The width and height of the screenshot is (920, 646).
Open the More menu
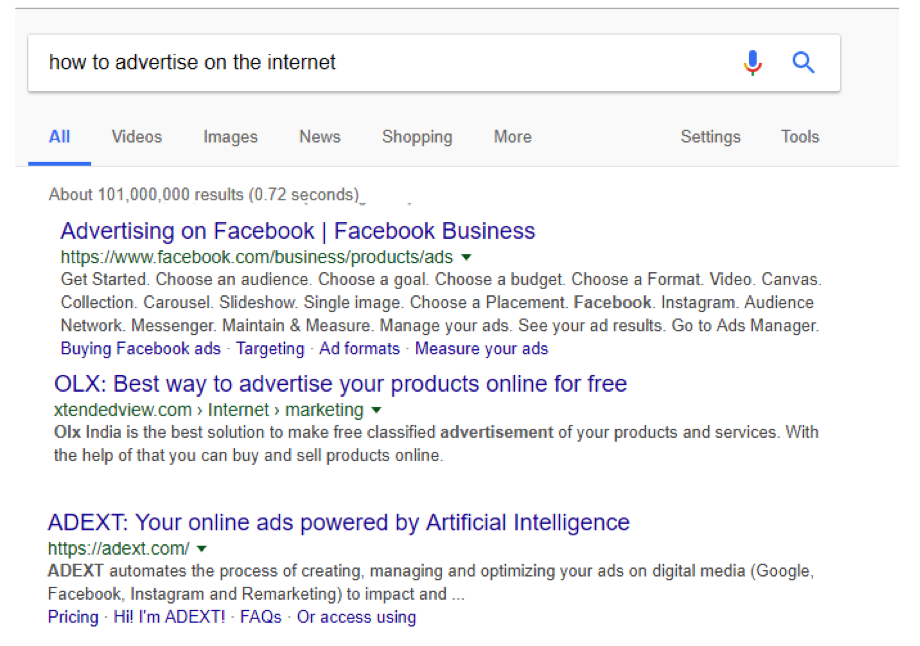click(513, 137)
